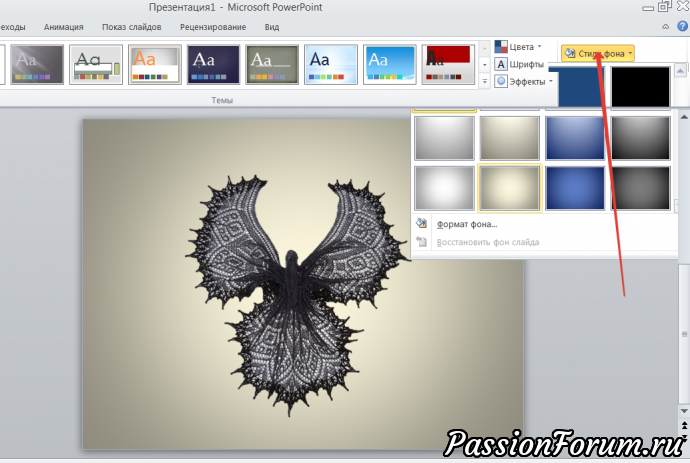Apply the red-and-black Aa theme
The width and height of the screenshot is (690, 463).
pos(447,63)
